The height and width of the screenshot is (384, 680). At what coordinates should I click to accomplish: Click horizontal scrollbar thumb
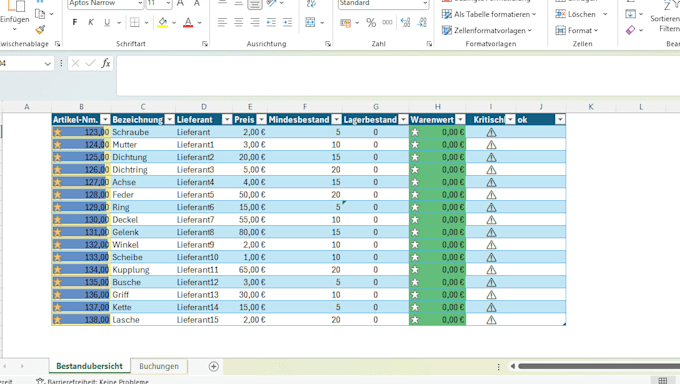pos(599,367)
